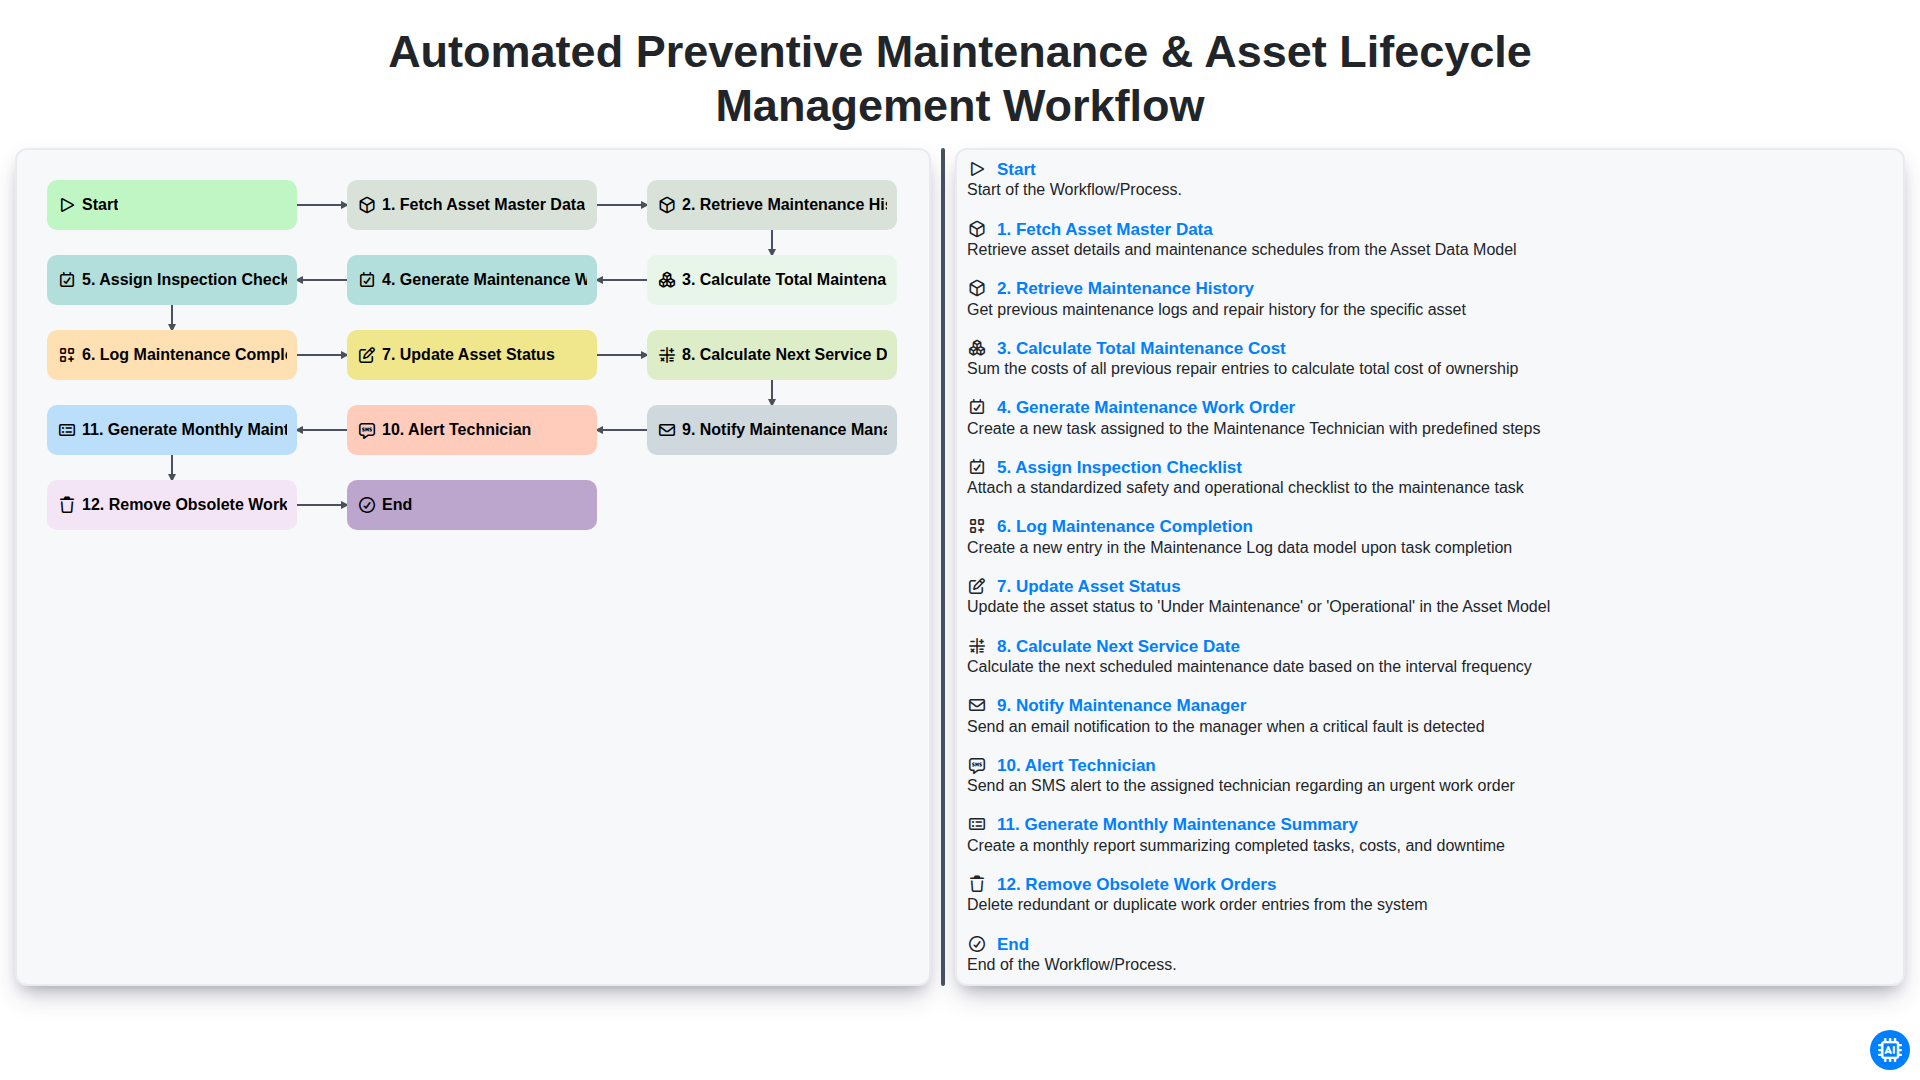
Task: Click the calendar-check icon in Assign Inspection node
Action: pyautogui.click(x=67, y=280)
